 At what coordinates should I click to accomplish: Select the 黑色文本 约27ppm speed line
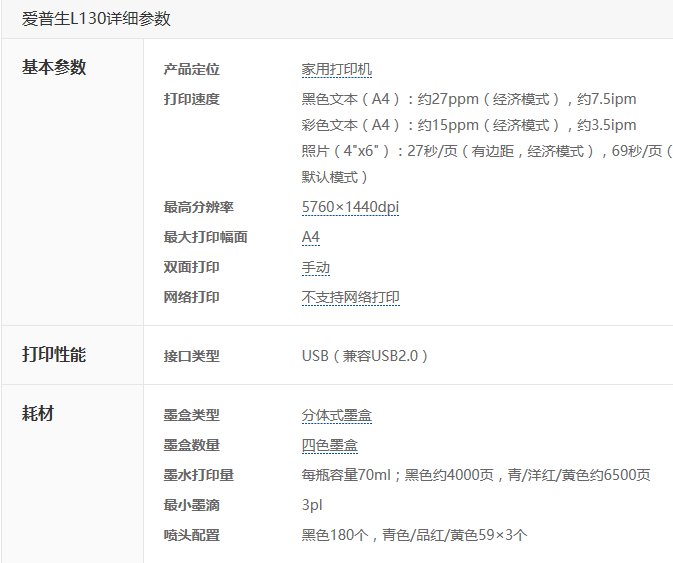[x=469, y=99]
